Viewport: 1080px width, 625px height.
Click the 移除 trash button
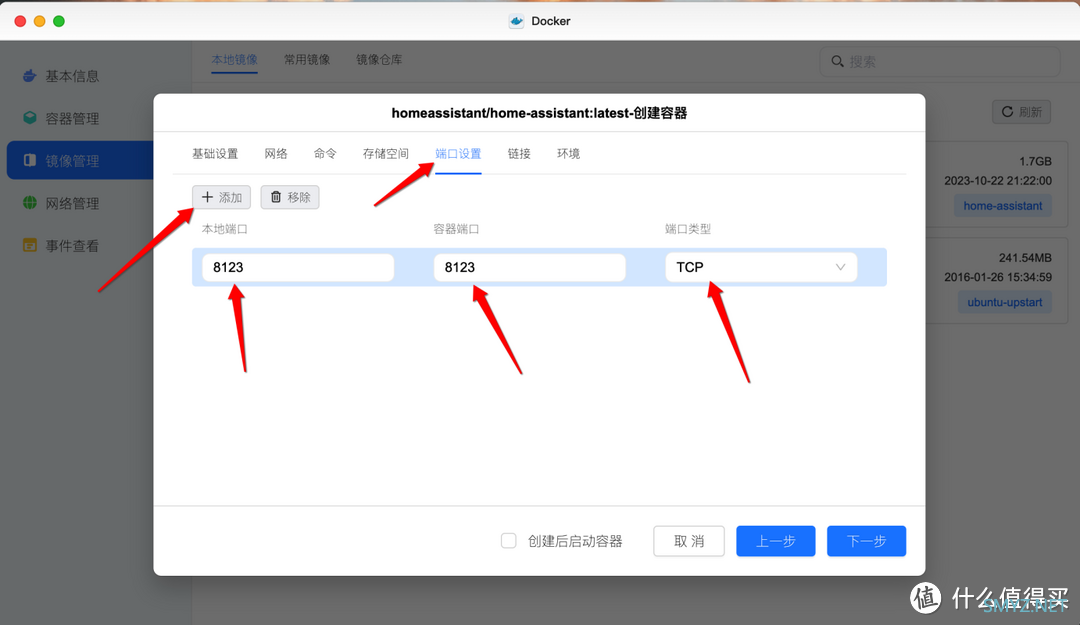click(290, 197)
